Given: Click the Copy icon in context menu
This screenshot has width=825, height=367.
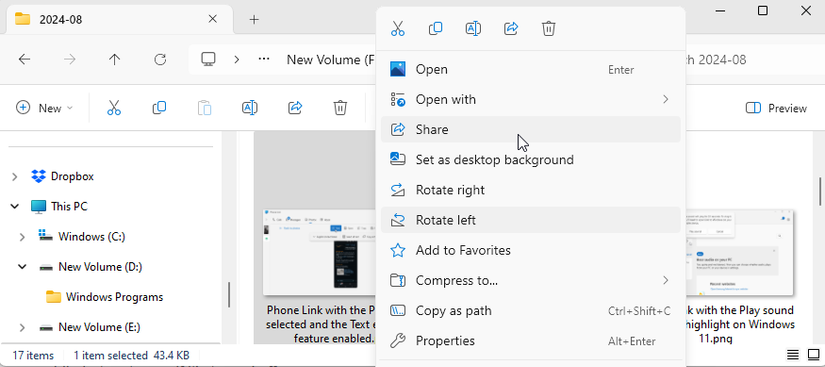Looking at the screenshot, I should click(436, 28).
